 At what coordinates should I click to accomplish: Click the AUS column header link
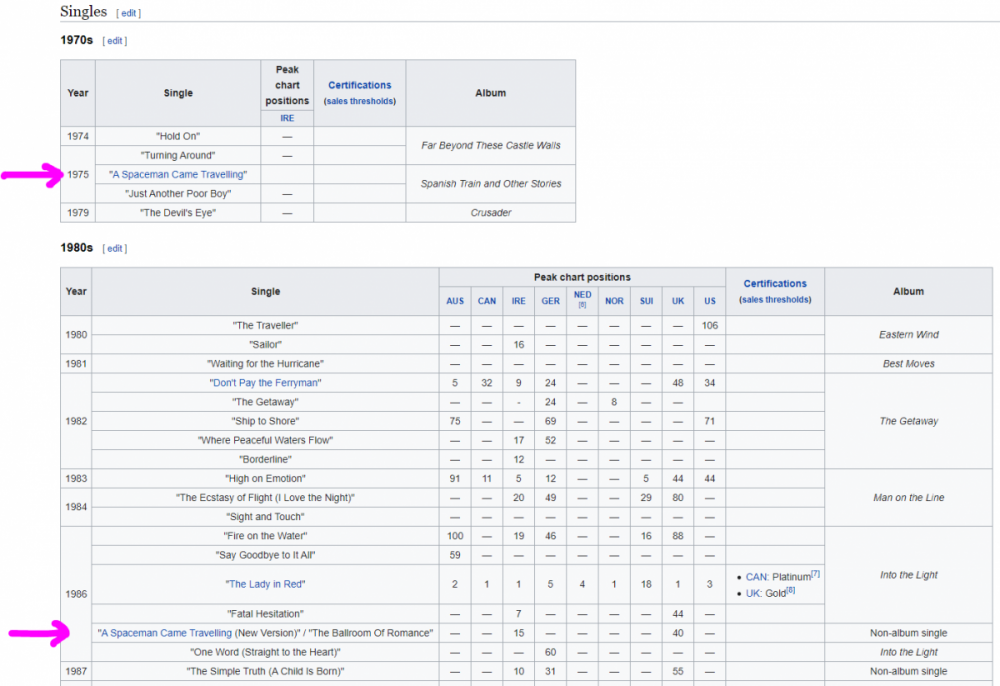tap(454, 301)
